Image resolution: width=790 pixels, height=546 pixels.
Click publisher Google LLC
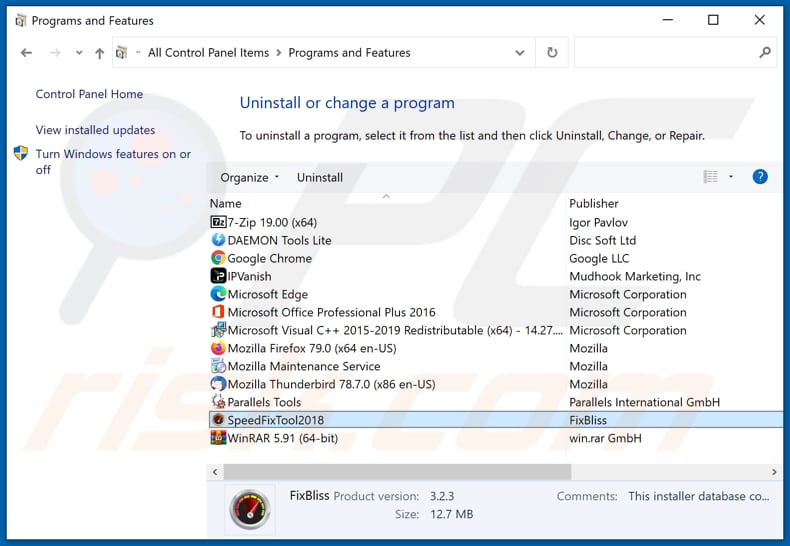[599, 258]
